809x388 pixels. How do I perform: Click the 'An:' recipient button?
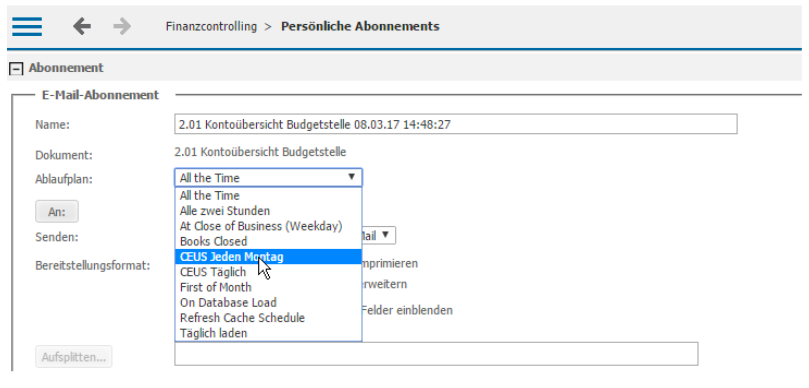click(x=57, y=212)
